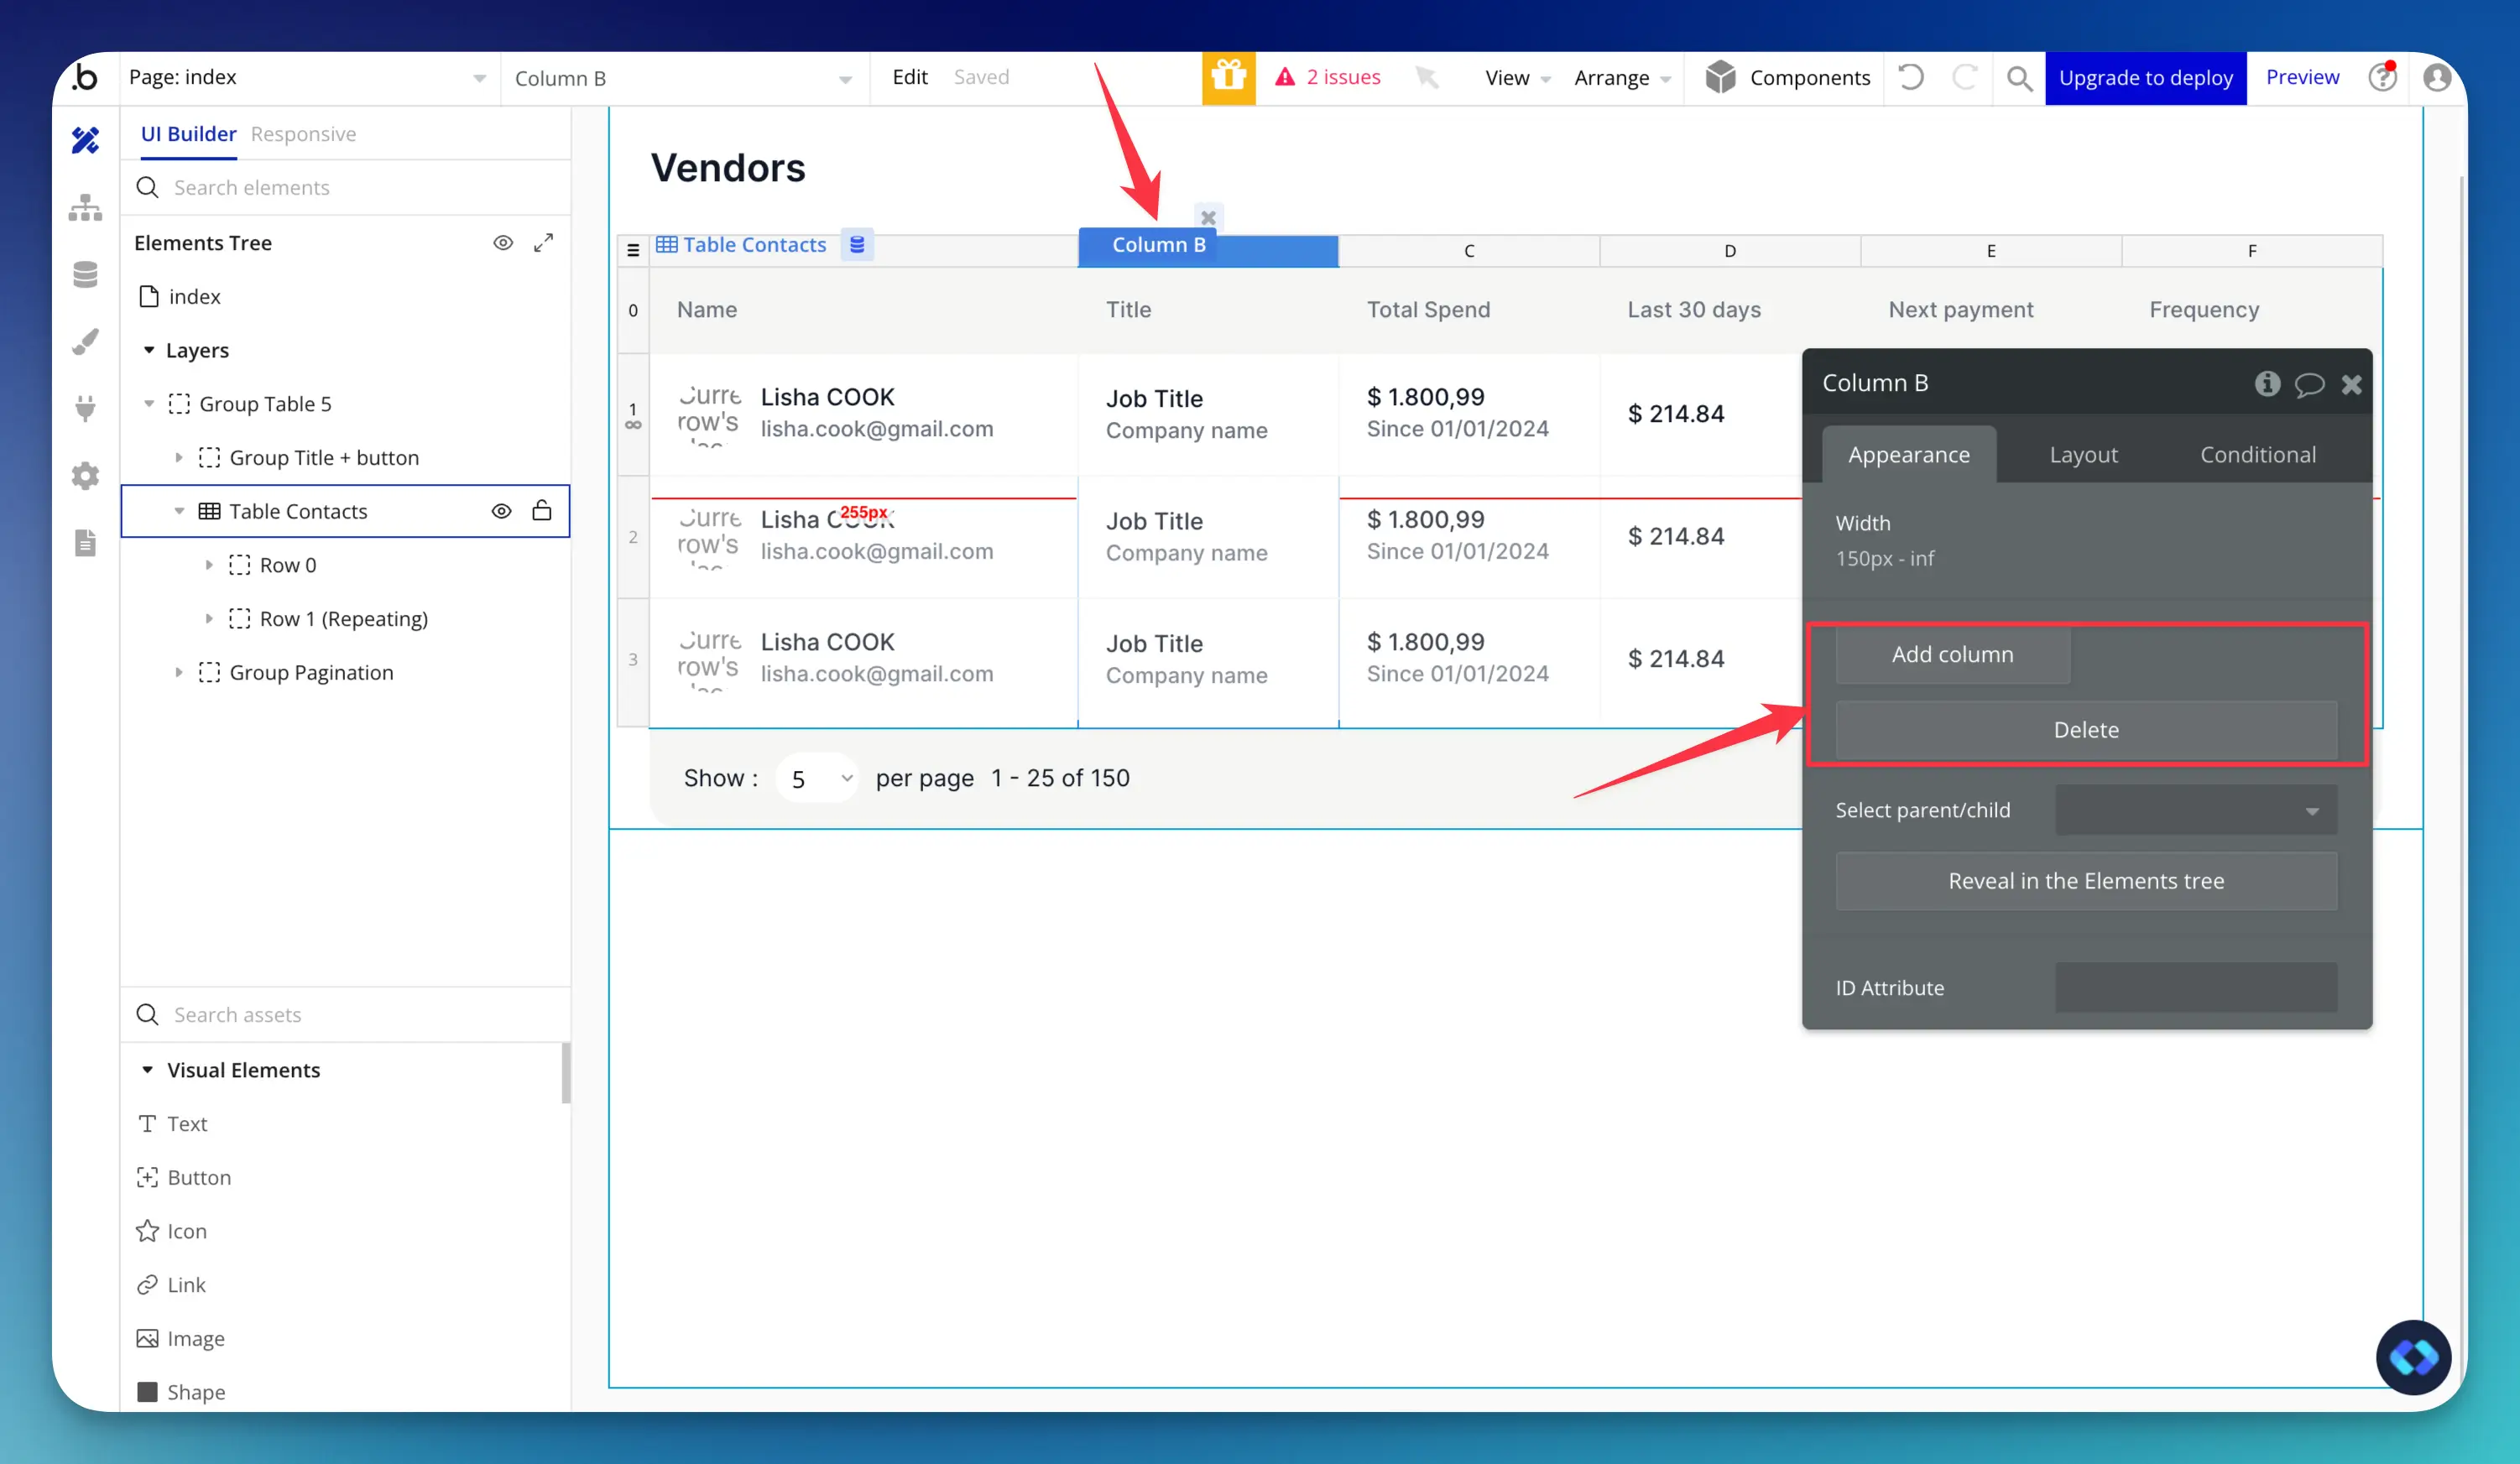Pick the Icon visual element

point(172,1231)
